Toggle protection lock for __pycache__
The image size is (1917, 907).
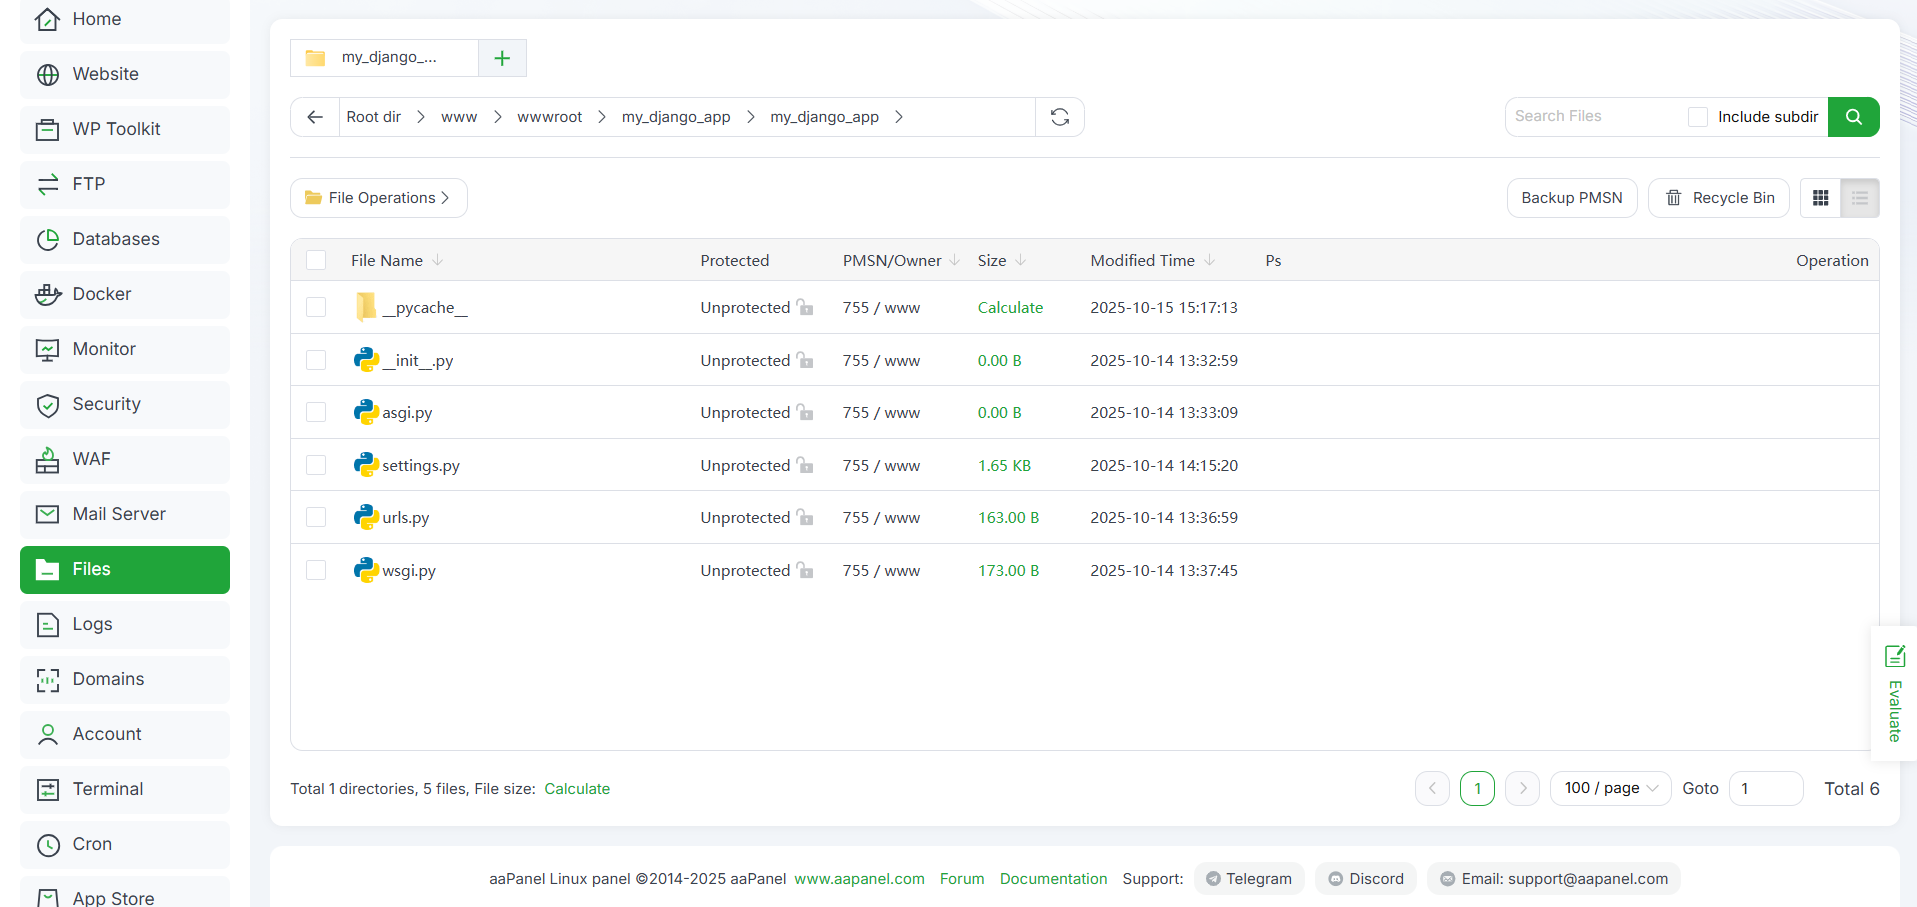(x=805, y=307)
